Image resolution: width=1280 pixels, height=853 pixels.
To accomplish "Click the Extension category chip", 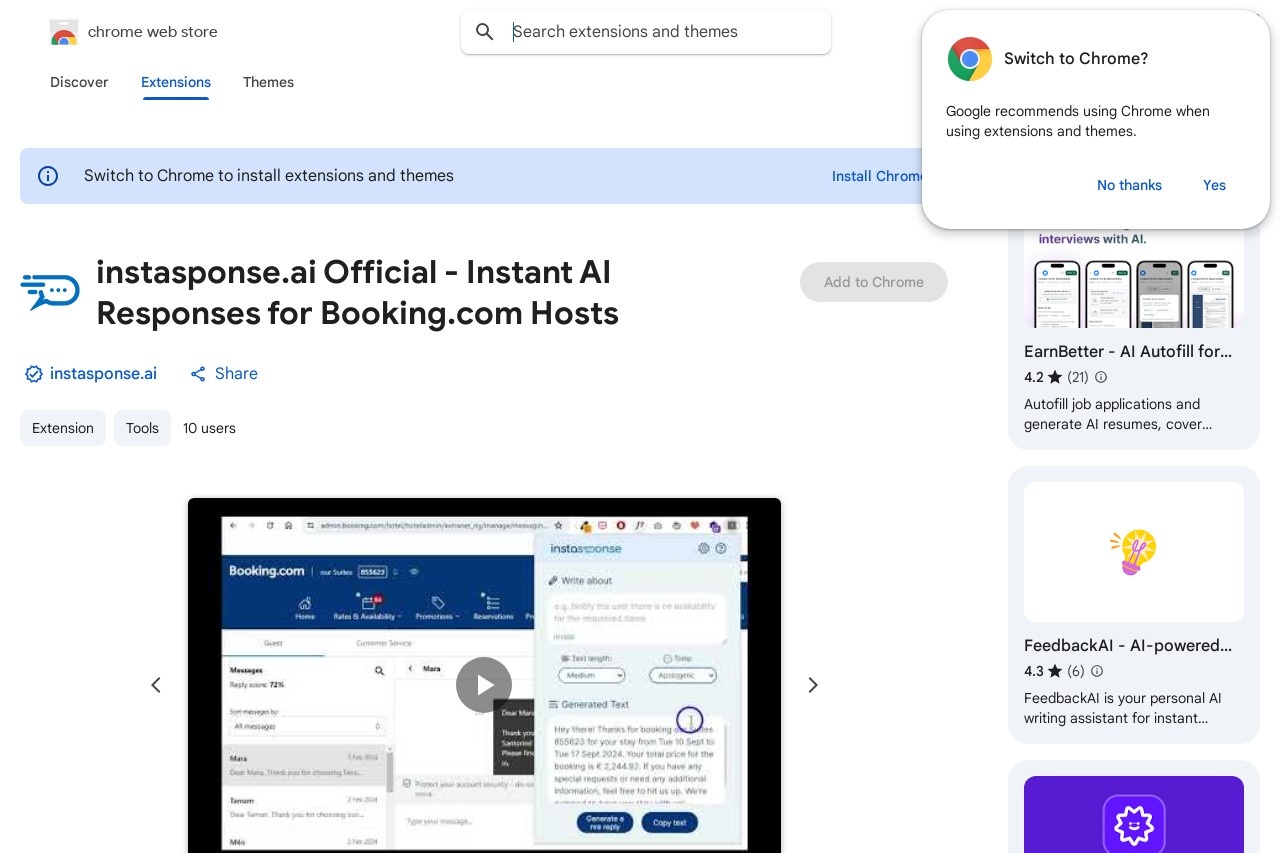I will (63, 428).
